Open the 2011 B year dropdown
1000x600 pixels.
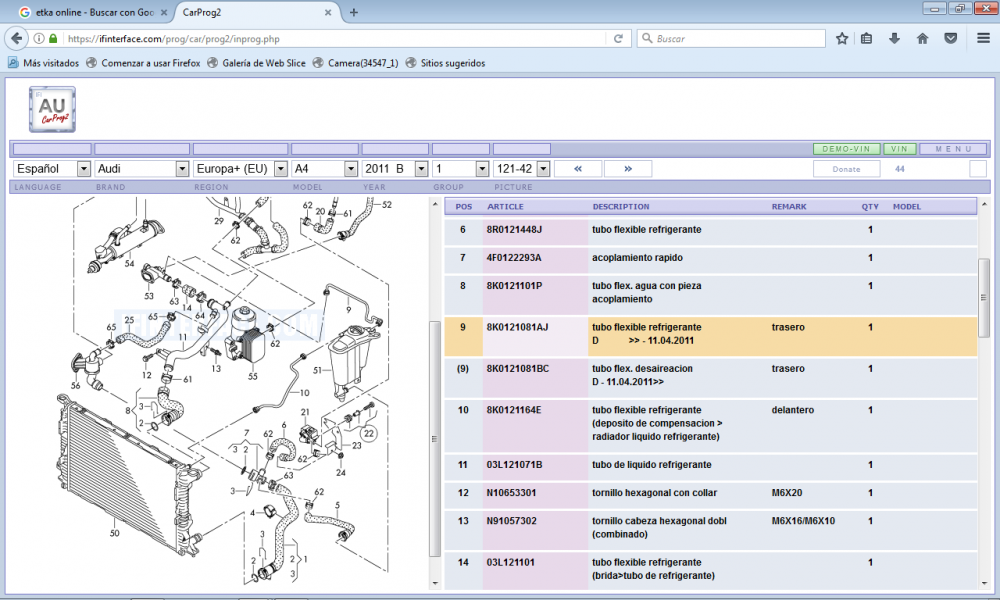click(394, 169)
